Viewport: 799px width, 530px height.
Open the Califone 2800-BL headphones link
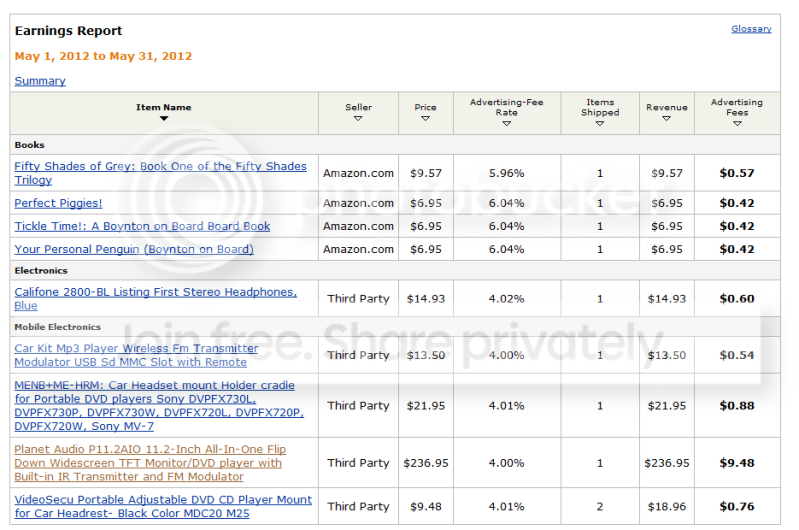click(155, 299)
